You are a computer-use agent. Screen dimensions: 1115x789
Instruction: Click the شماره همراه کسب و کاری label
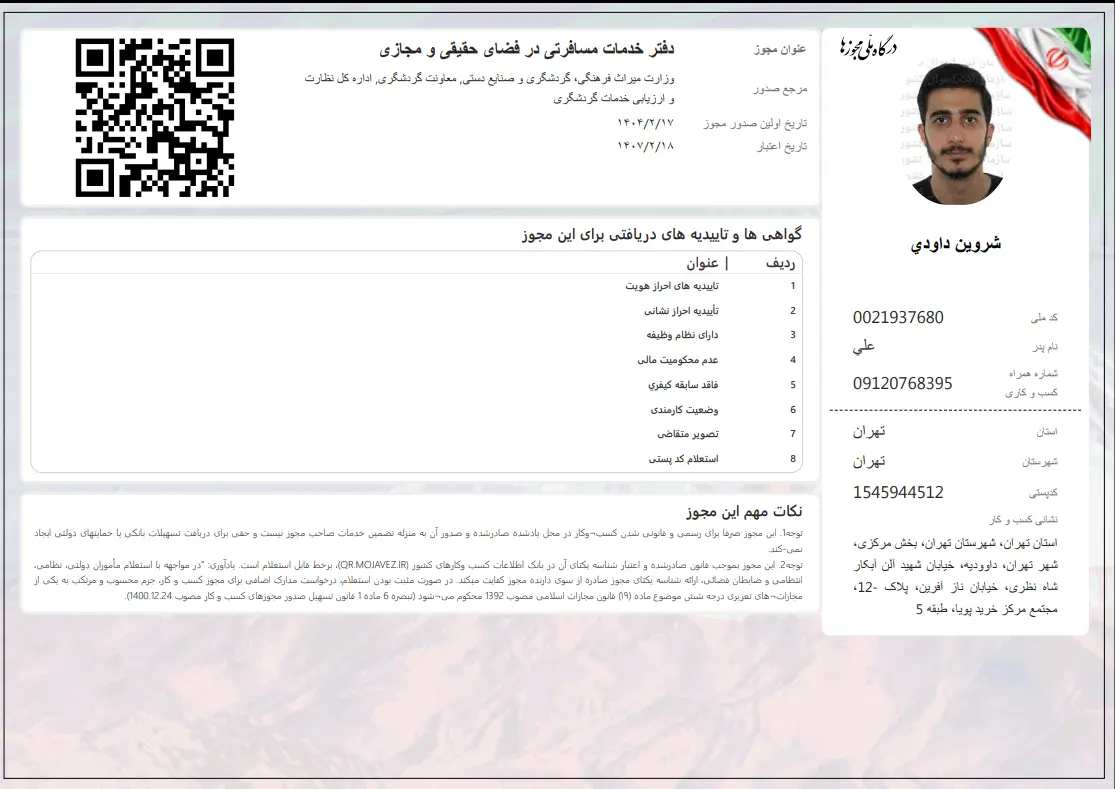1032,382
